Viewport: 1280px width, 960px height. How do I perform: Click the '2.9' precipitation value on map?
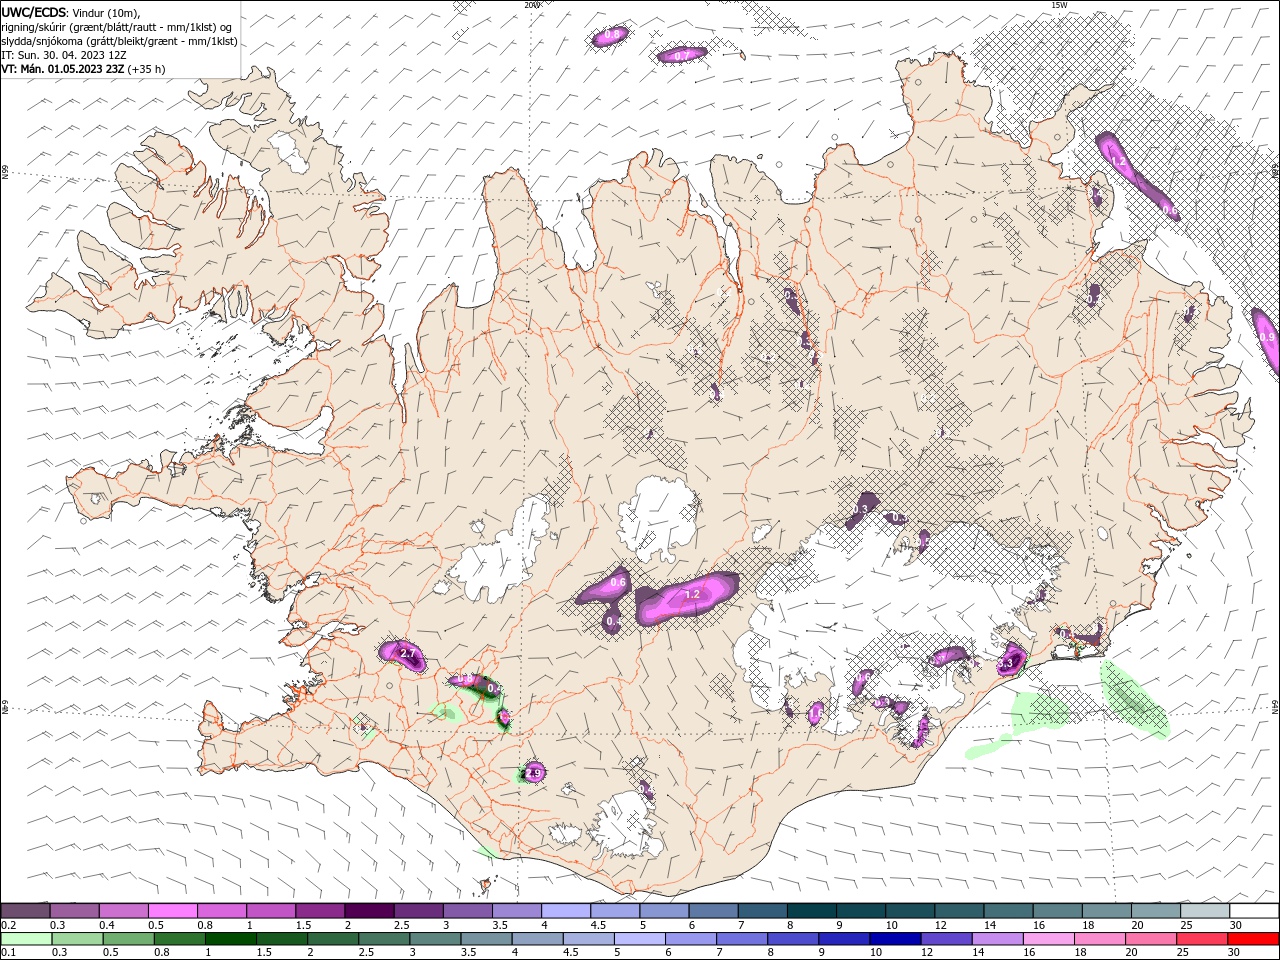pyautogui.click(x=533, y=773)
